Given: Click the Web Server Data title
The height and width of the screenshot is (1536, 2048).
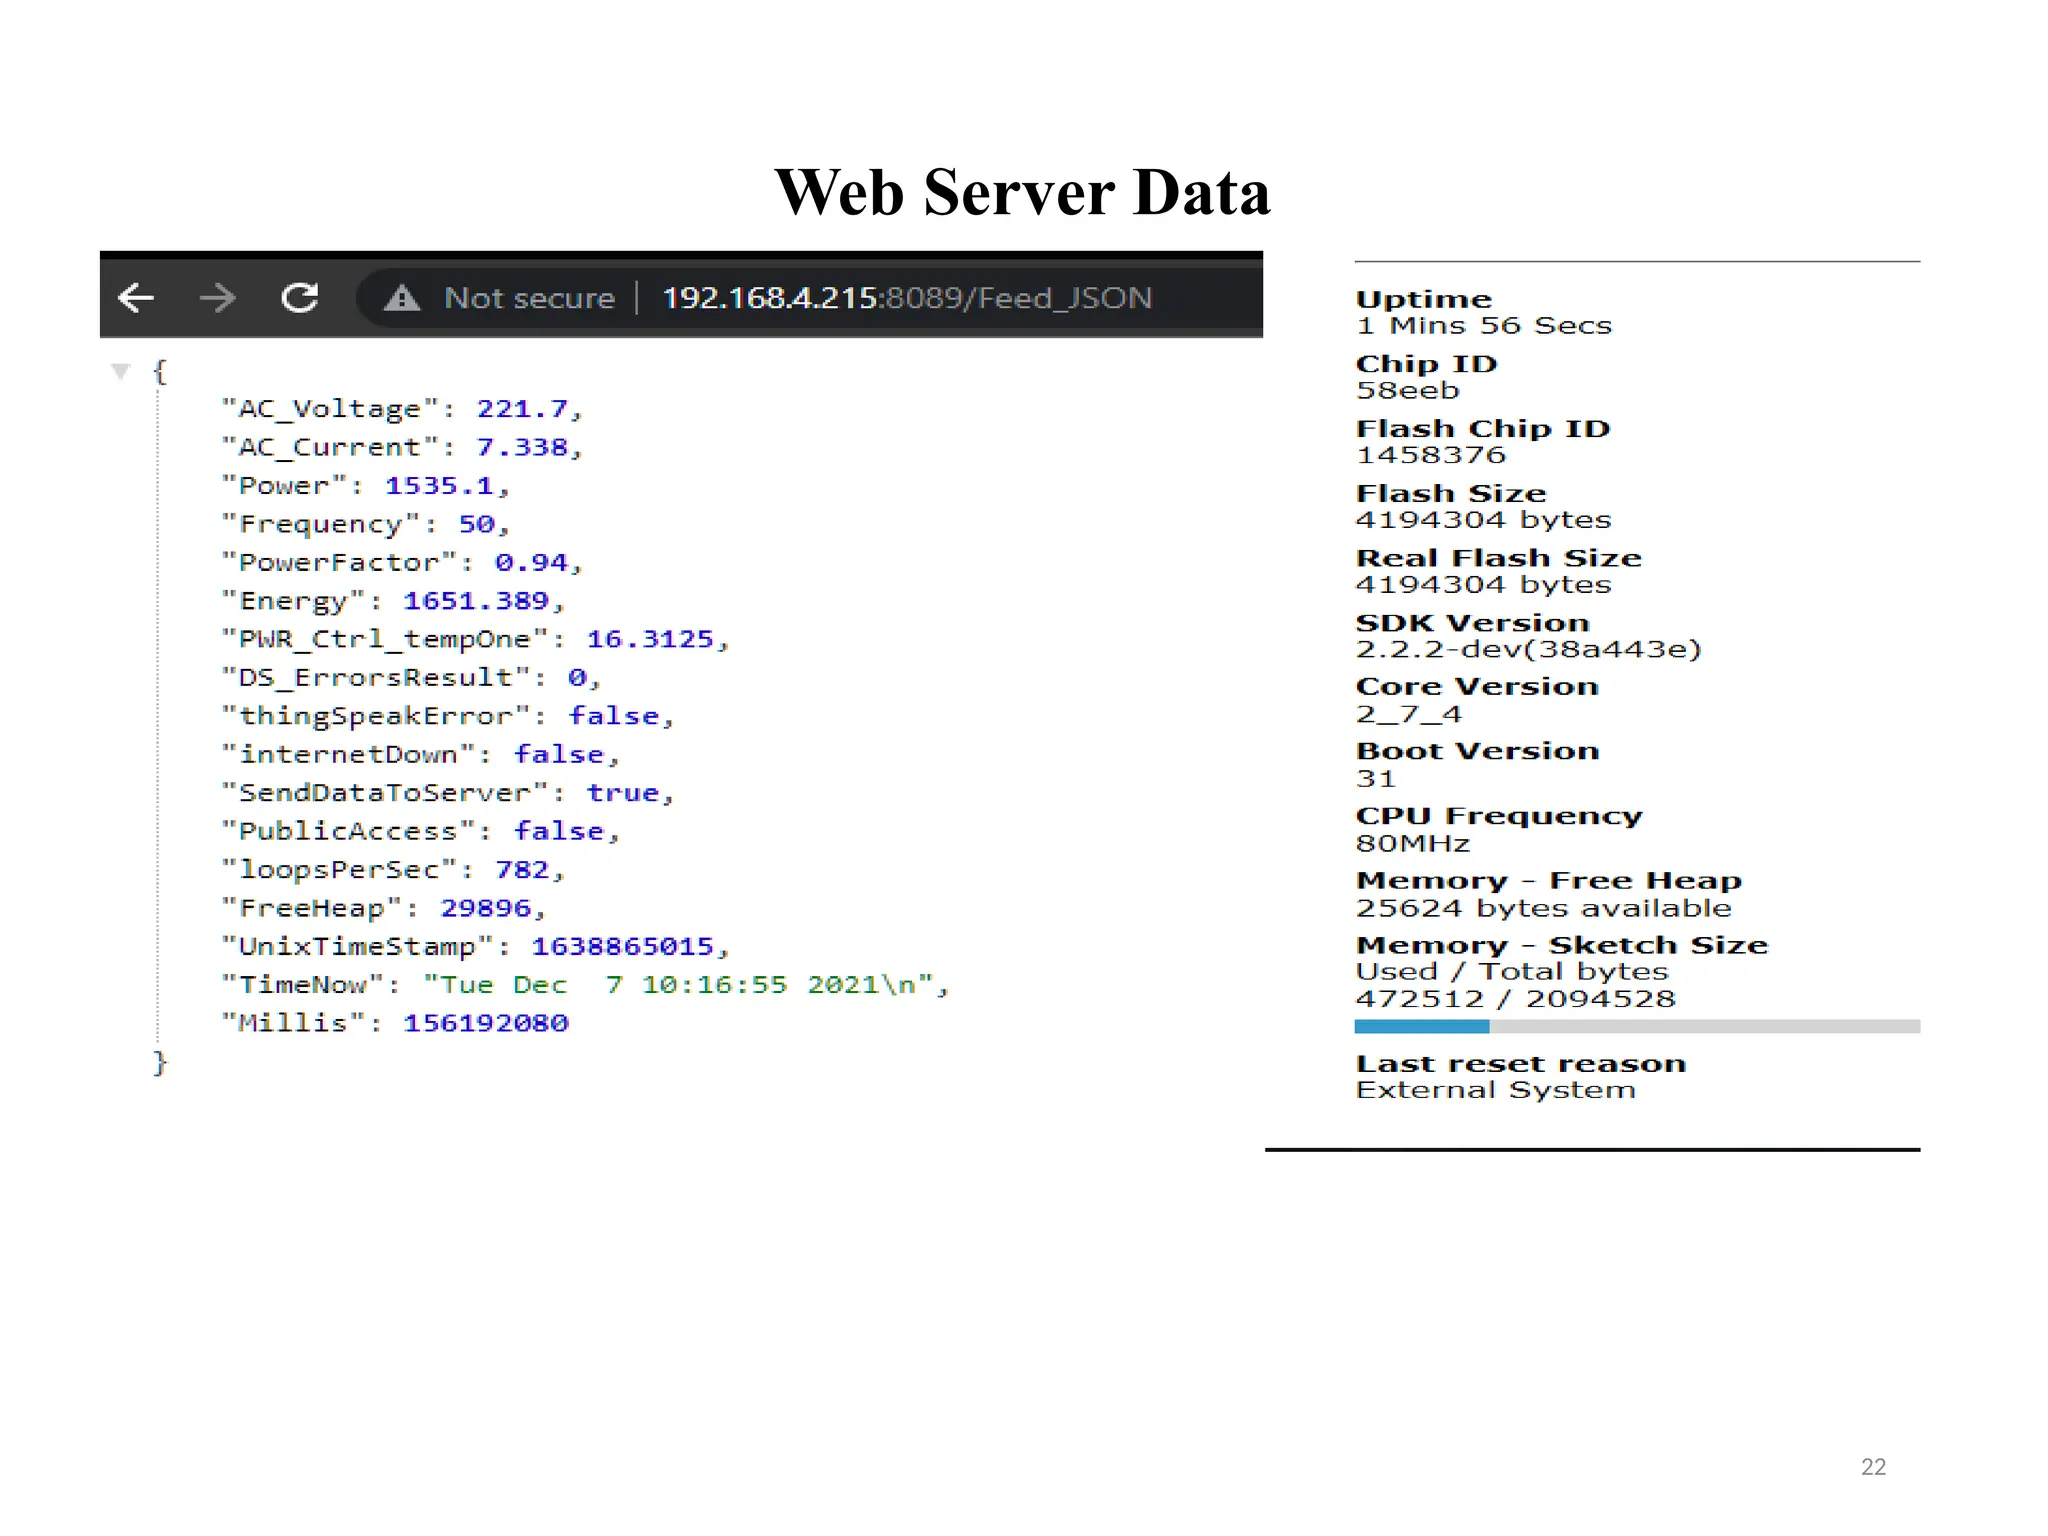Looking at the screenshot, I should pos(1023,192).
